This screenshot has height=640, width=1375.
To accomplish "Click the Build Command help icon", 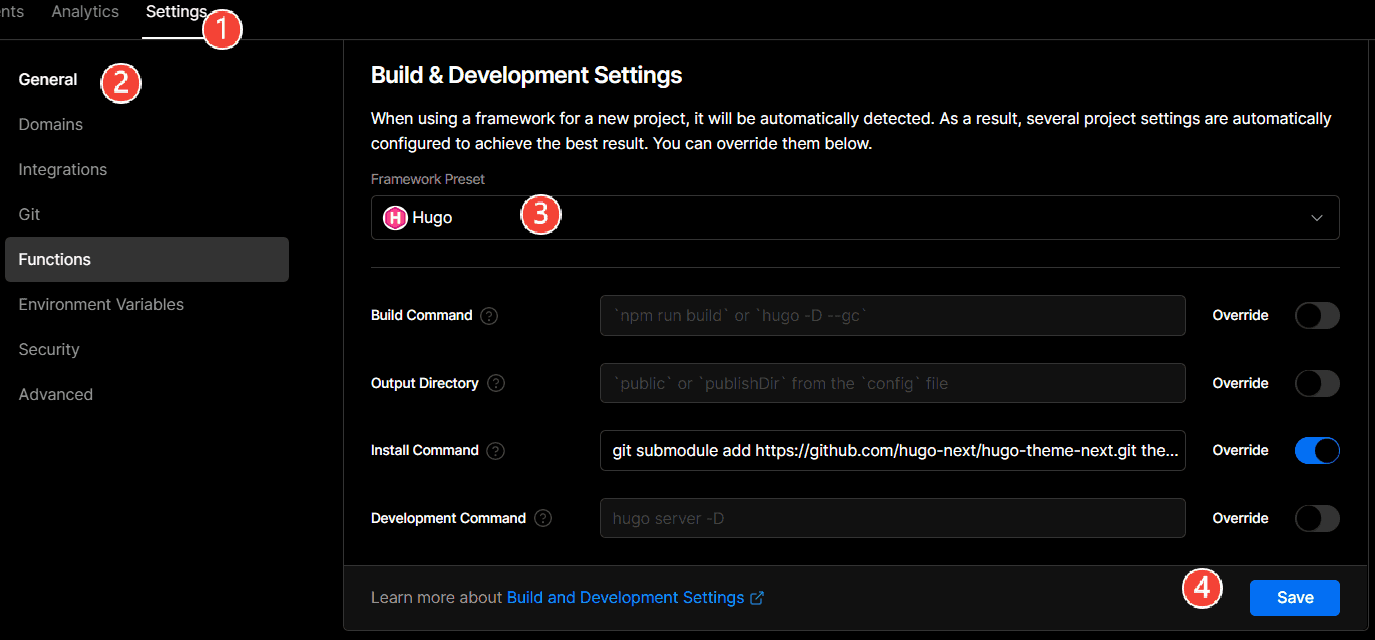I will [x=489, y=316].
